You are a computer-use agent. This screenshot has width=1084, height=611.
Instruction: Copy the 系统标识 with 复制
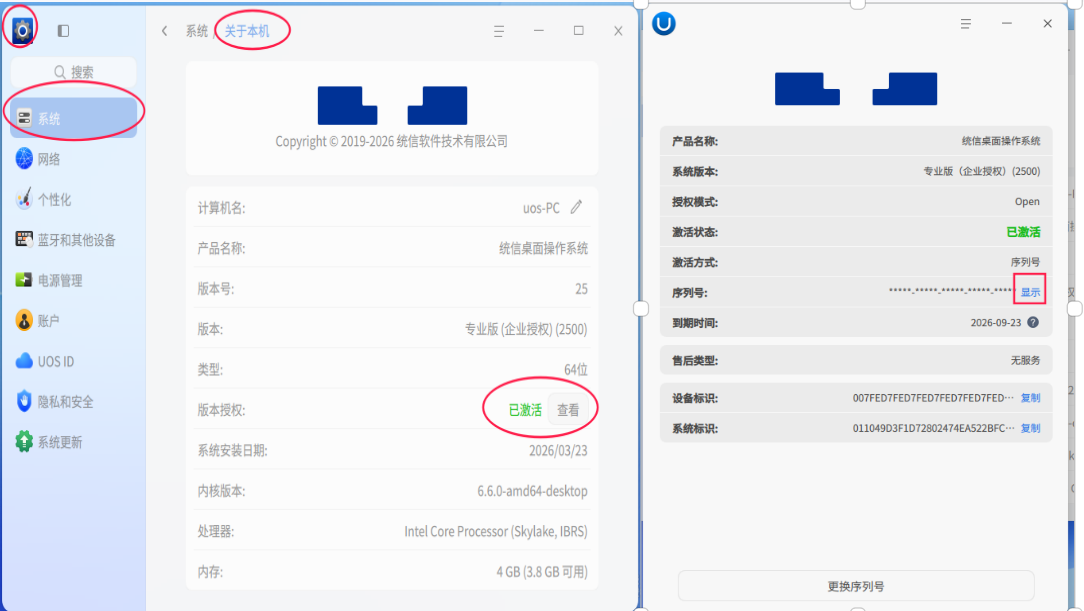point(1031,429)
